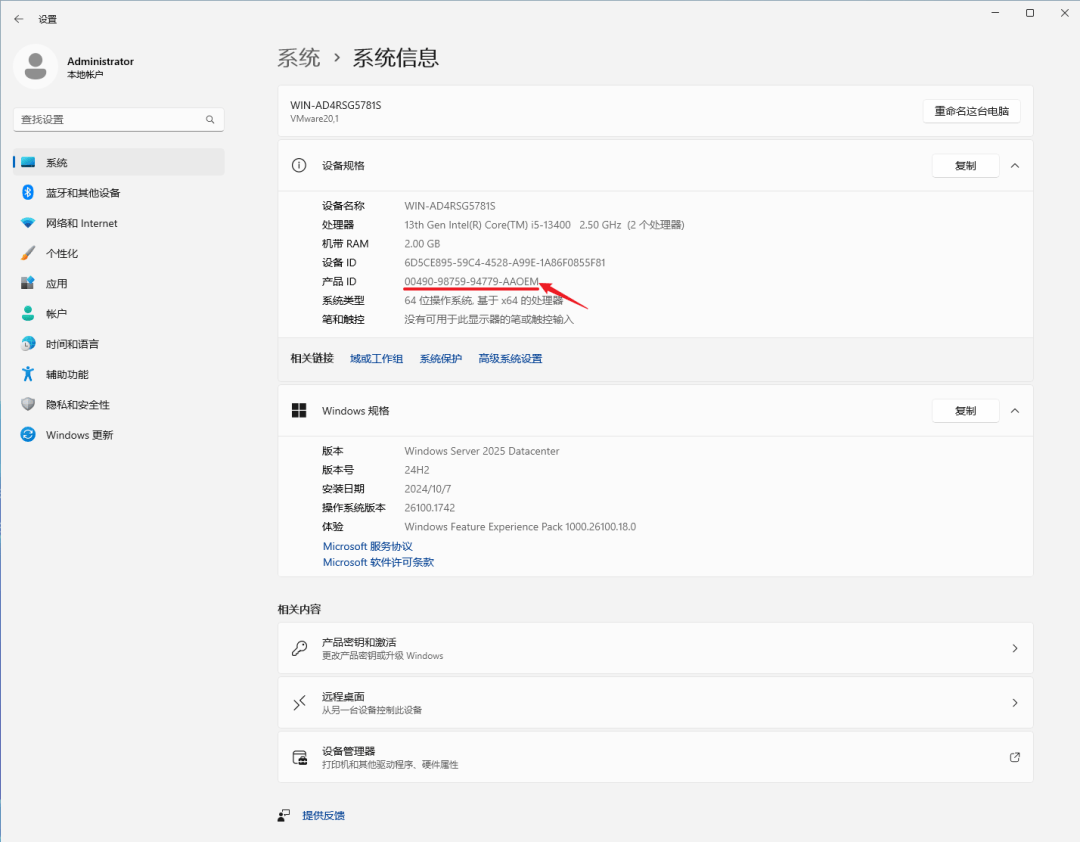Go to 网络和 Internet settings

118,223
